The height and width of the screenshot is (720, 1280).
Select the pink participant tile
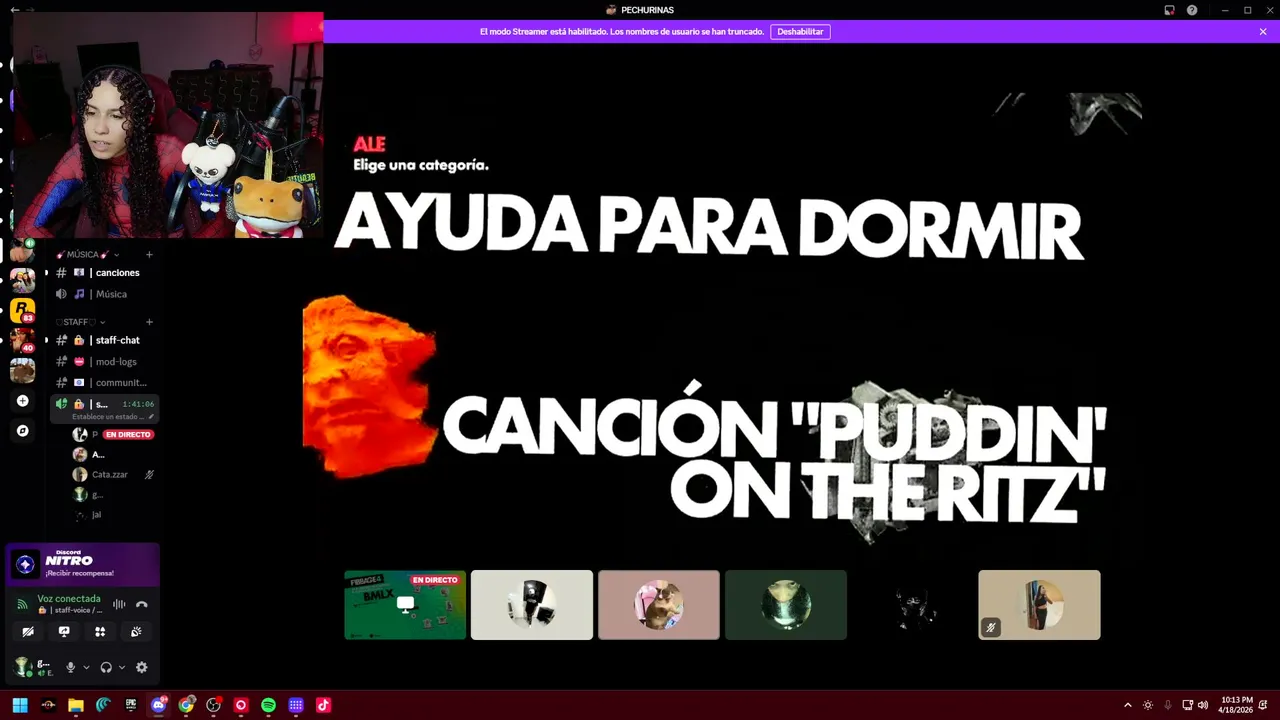pyautogui.click(x=659, y=605)
